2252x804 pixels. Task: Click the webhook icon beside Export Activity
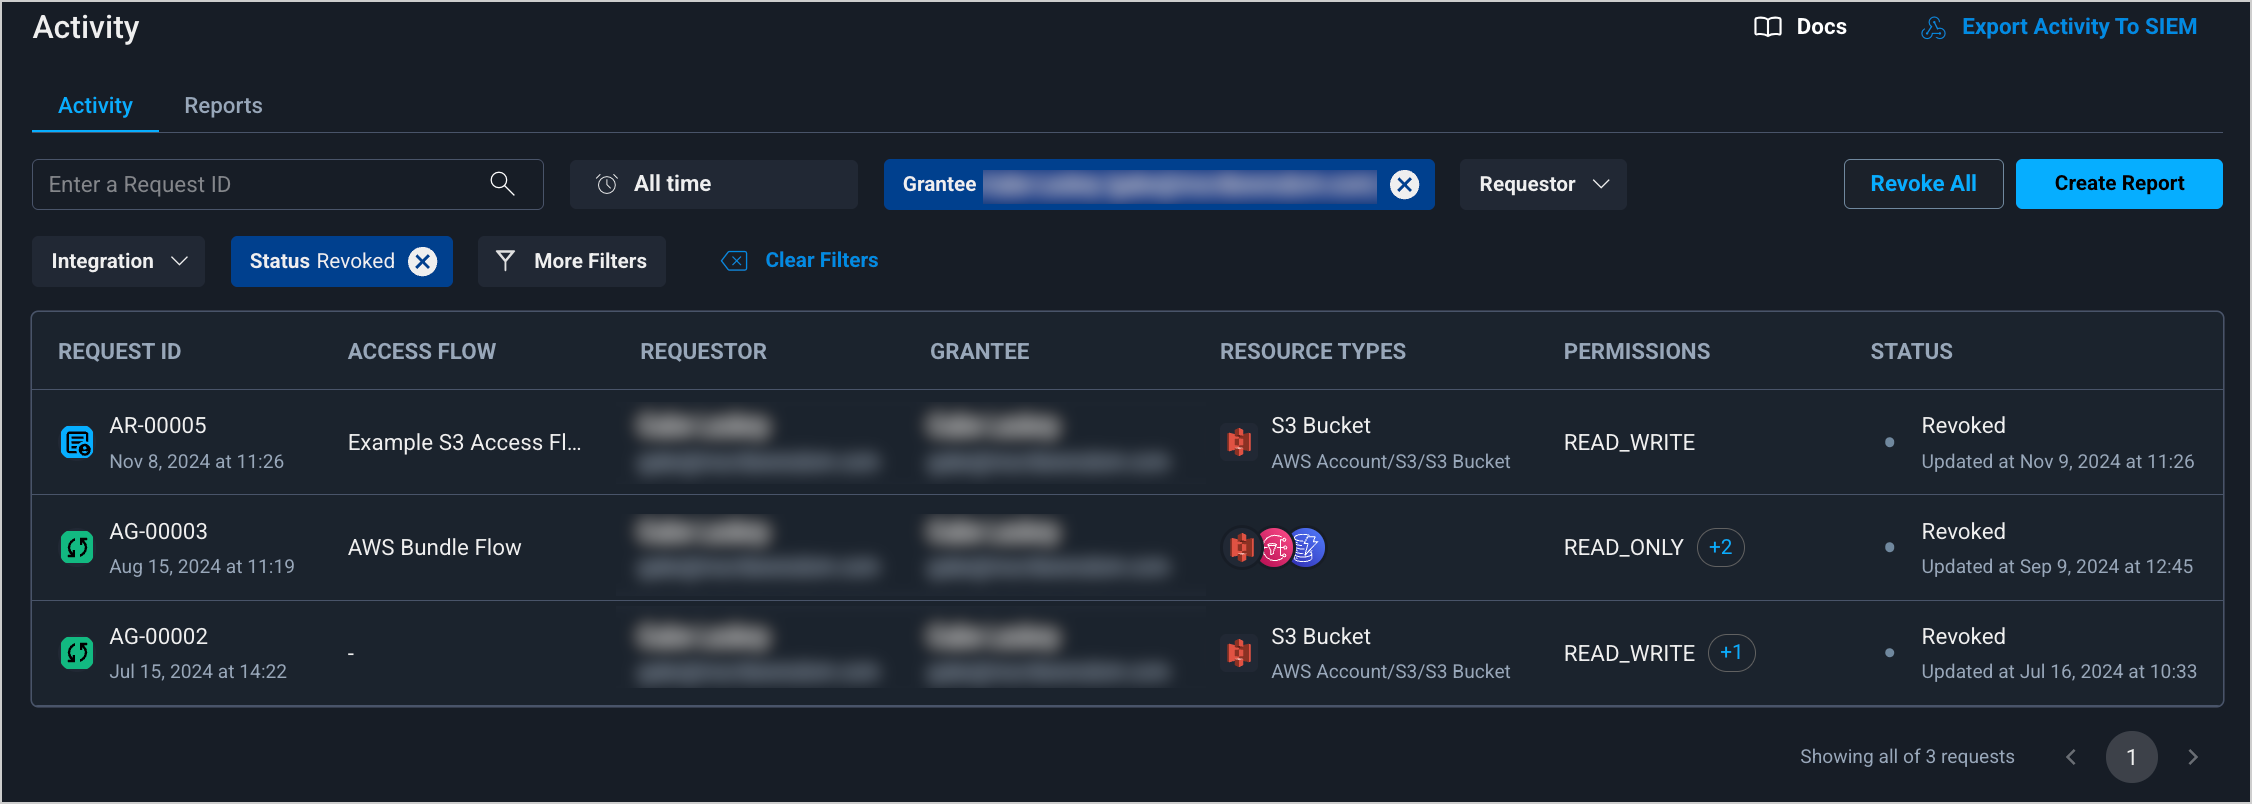coord(1933,28)
